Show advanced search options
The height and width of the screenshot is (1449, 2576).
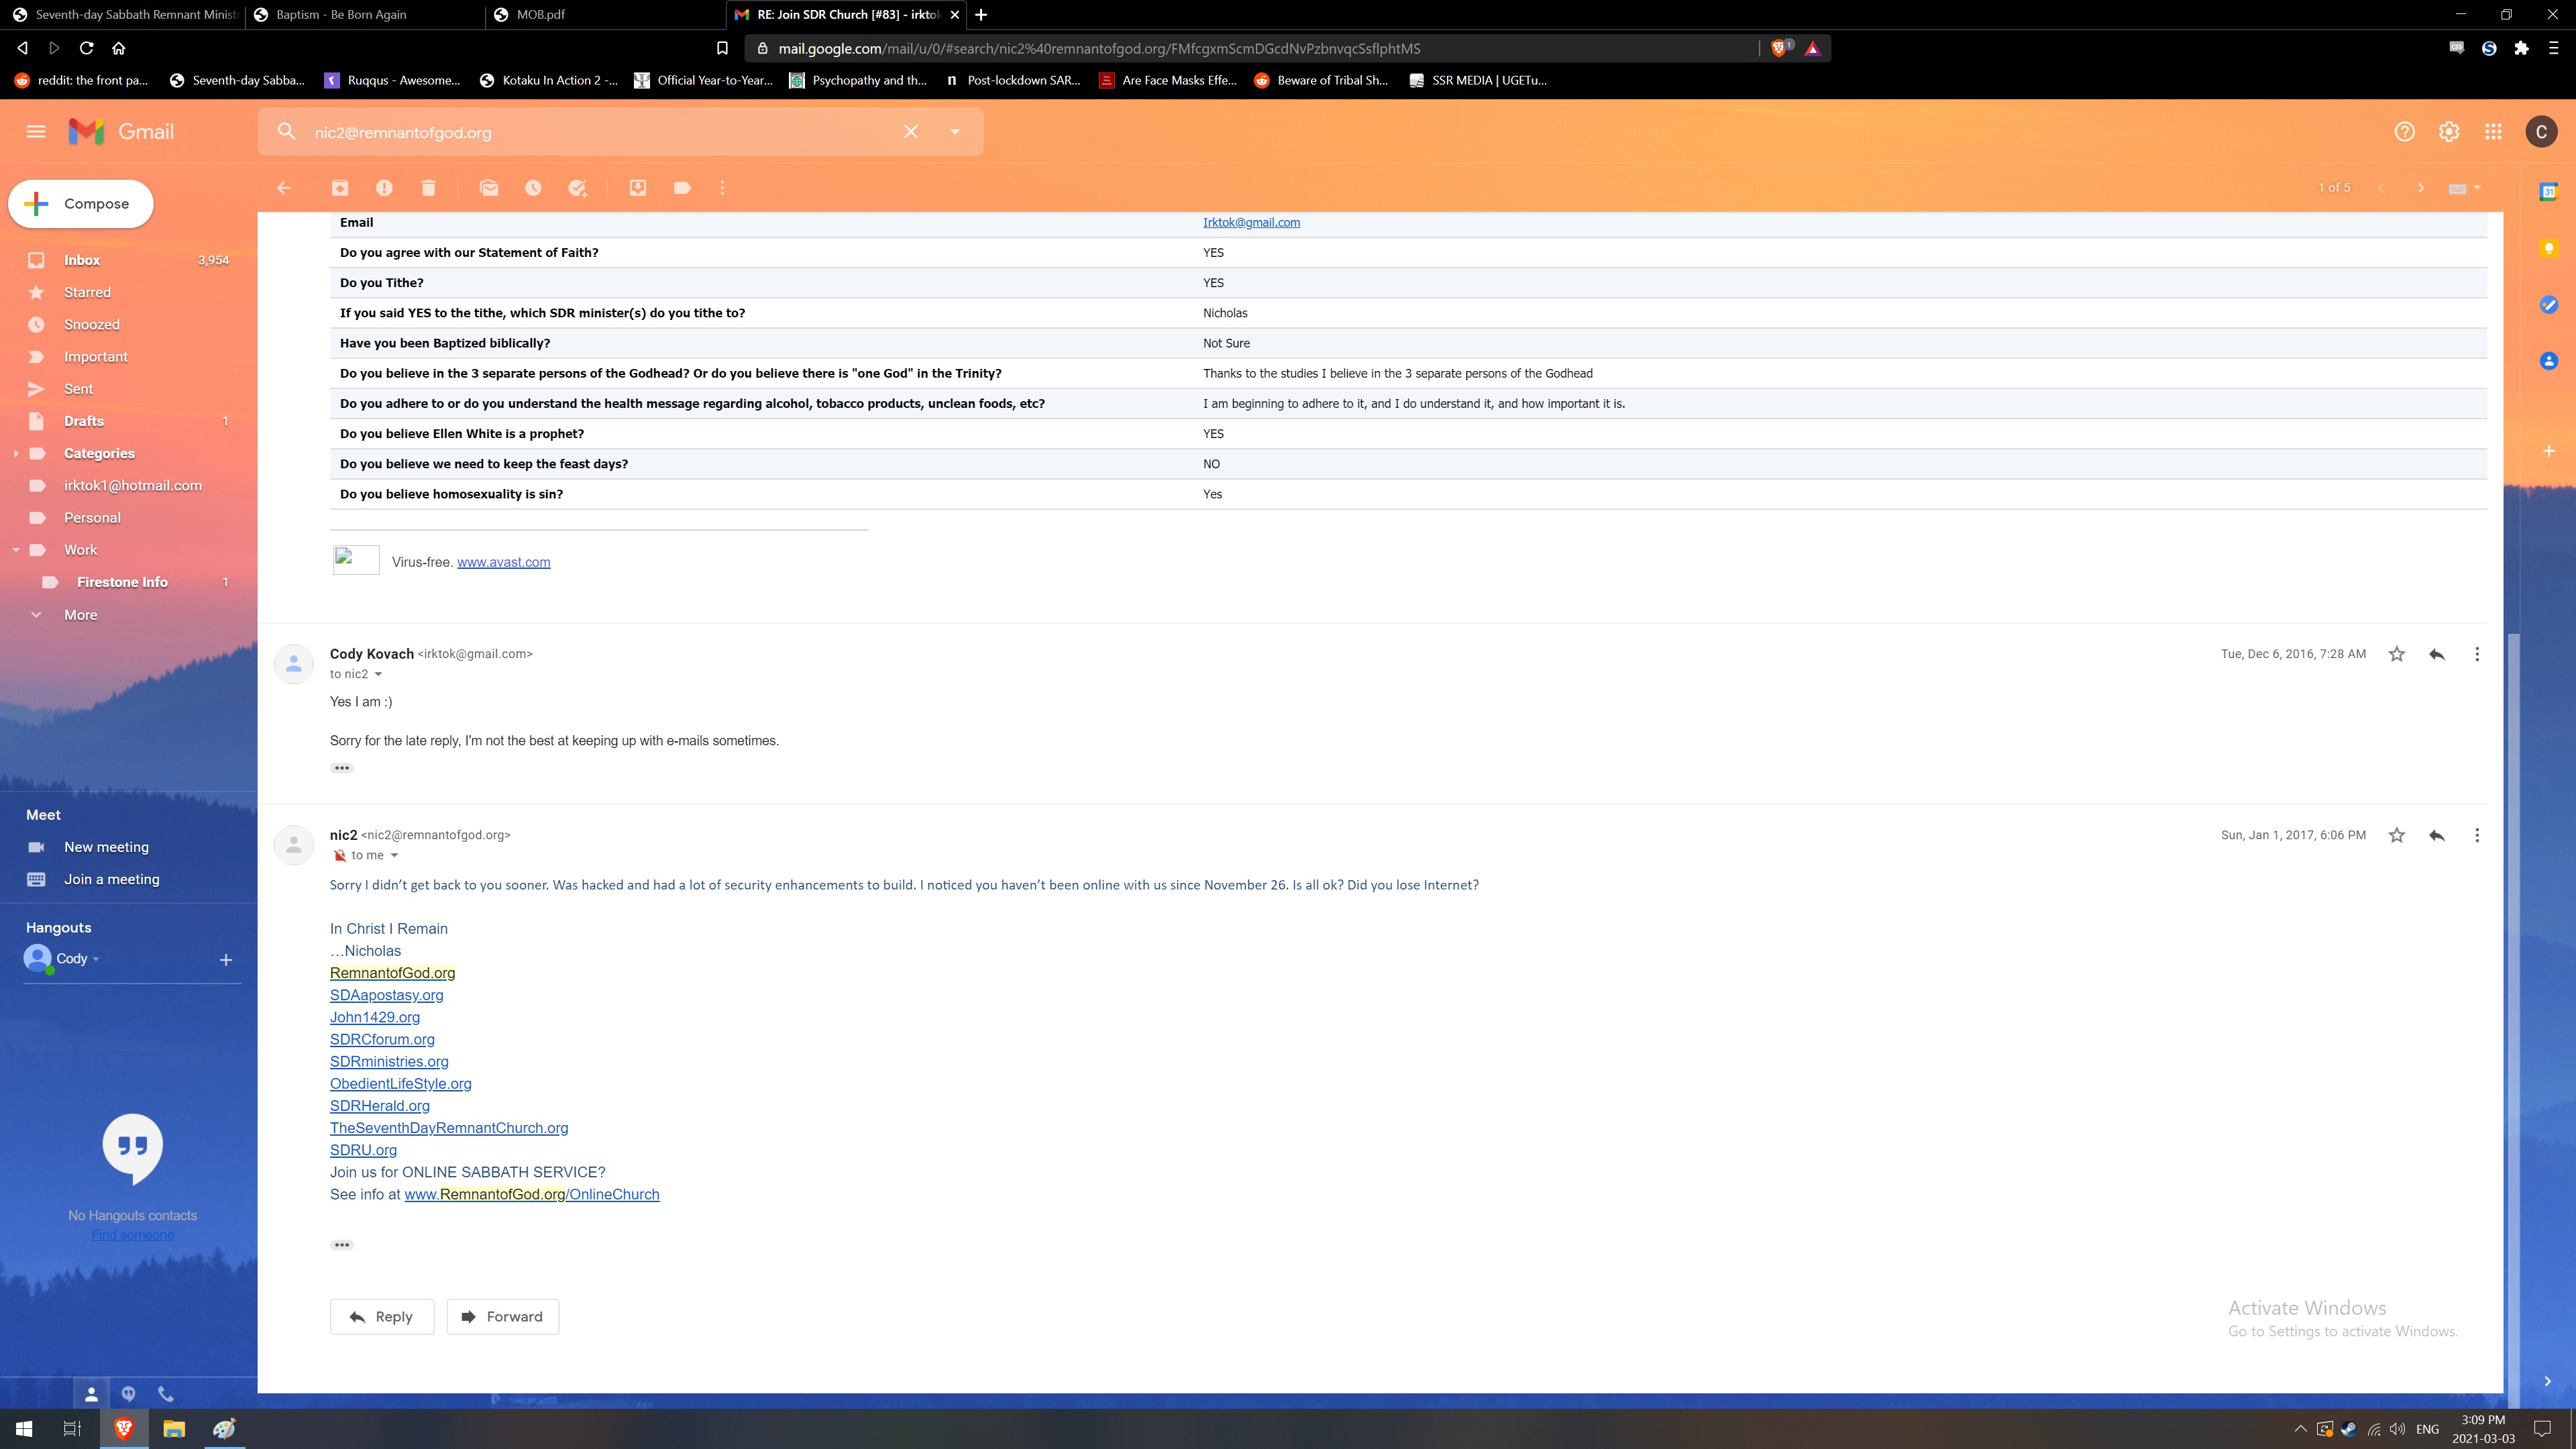coord(955,132)
